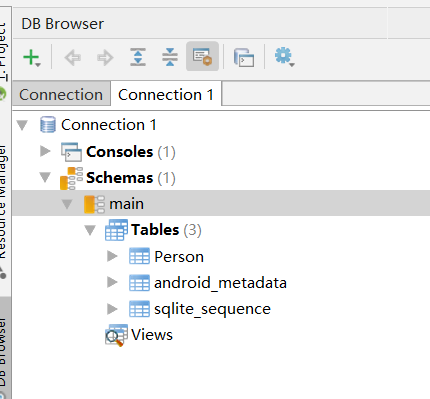Expand the sqlite_sequence table
Screen dimensions: 430x399
(x=112, y=309)
